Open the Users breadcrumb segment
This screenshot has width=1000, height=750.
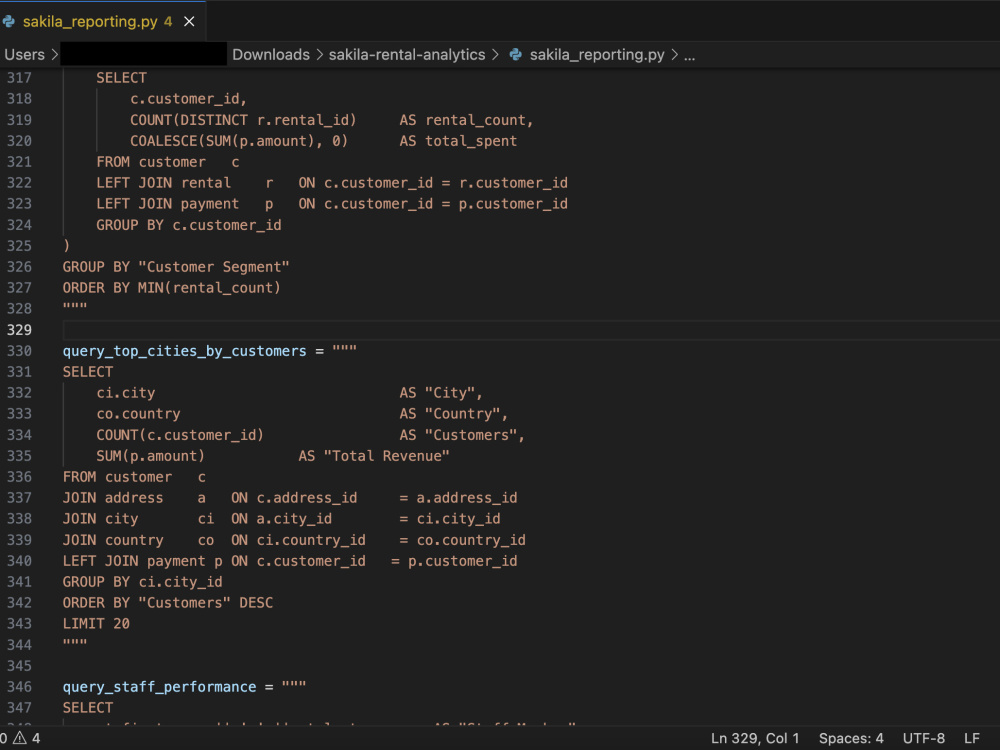tap(24, 55)
